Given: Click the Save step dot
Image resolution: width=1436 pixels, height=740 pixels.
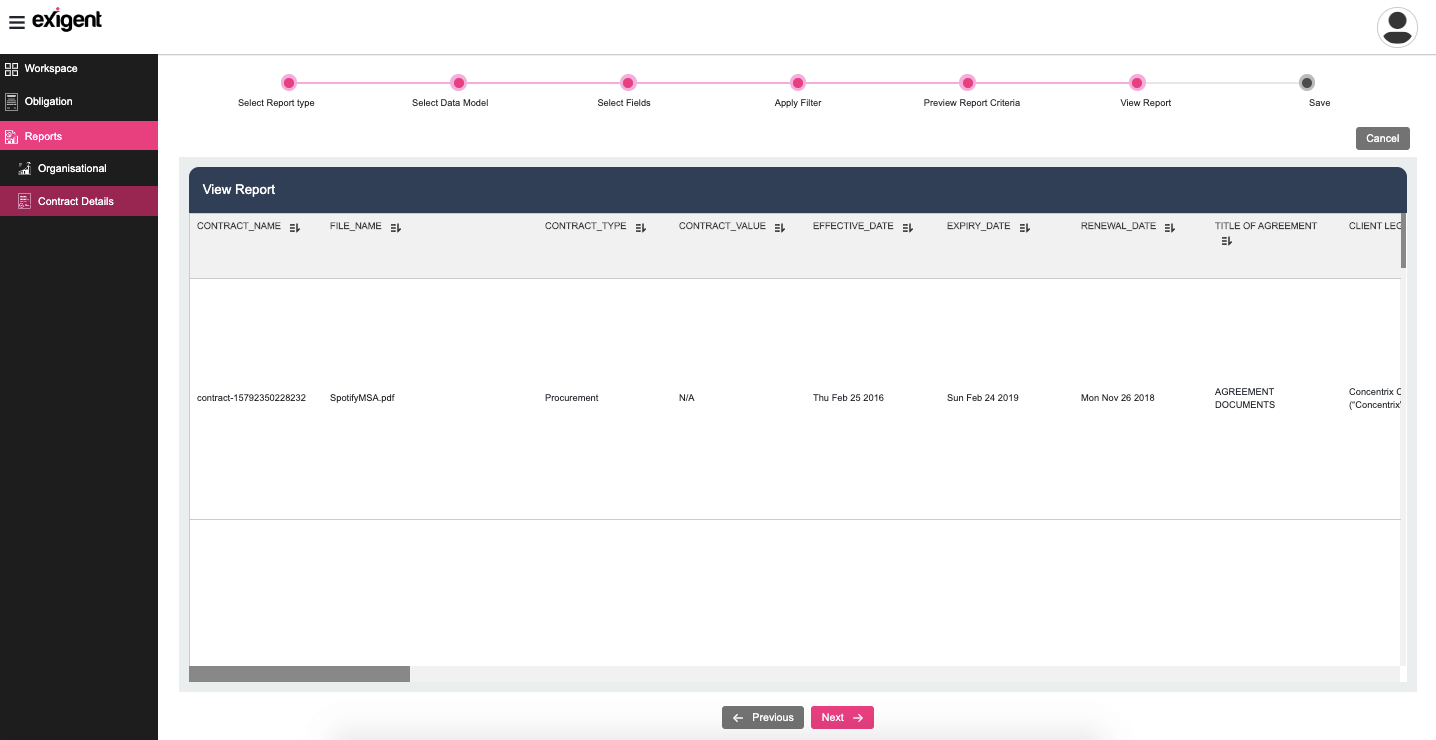Looking at the screenshot, I should click(x=1307, y=83).
